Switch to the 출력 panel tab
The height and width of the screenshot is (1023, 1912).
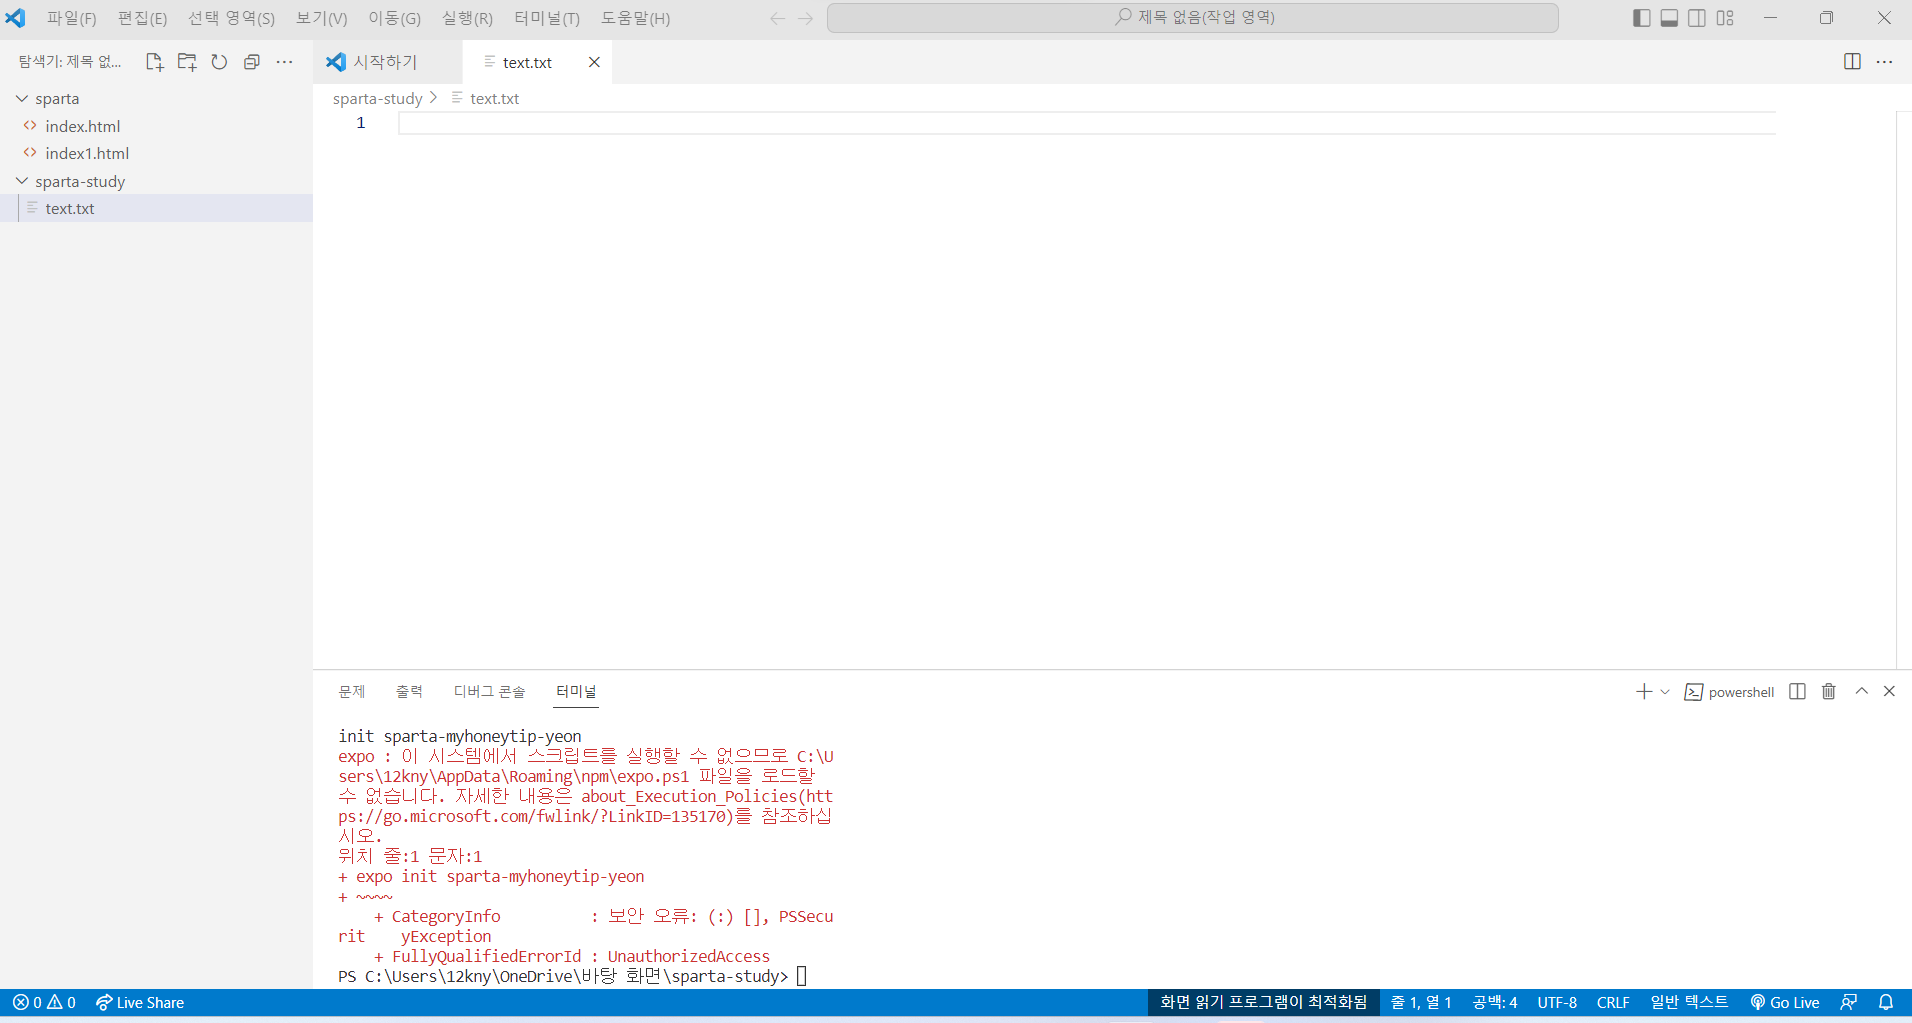409,692
